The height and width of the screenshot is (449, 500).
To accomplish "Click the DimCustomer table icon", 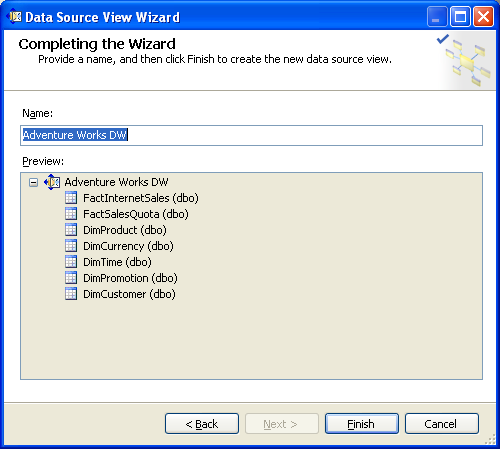I will click(x=71, y=294).
